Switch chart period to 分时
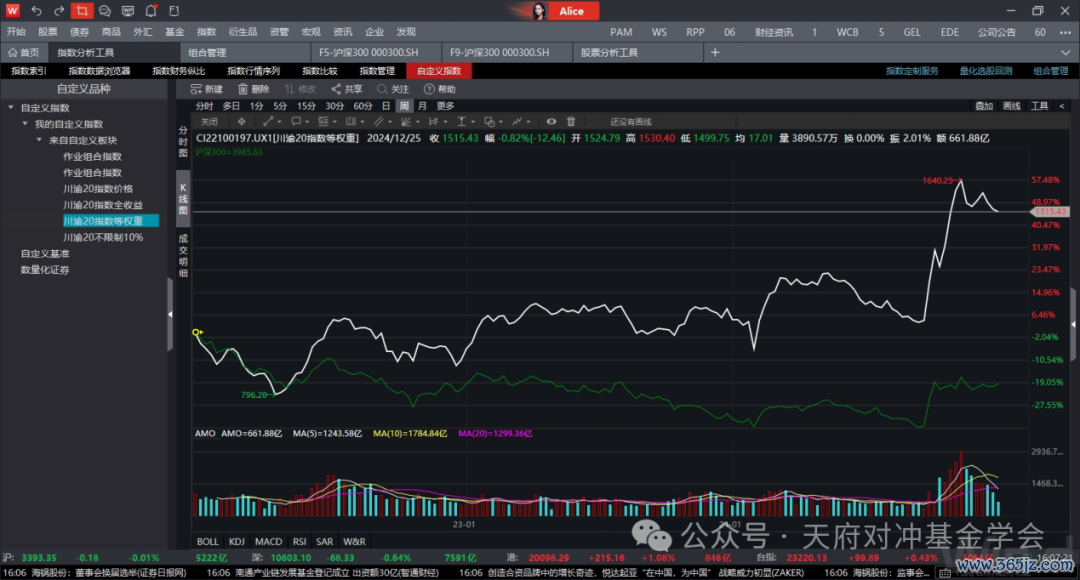 click(x=205, y=106)
